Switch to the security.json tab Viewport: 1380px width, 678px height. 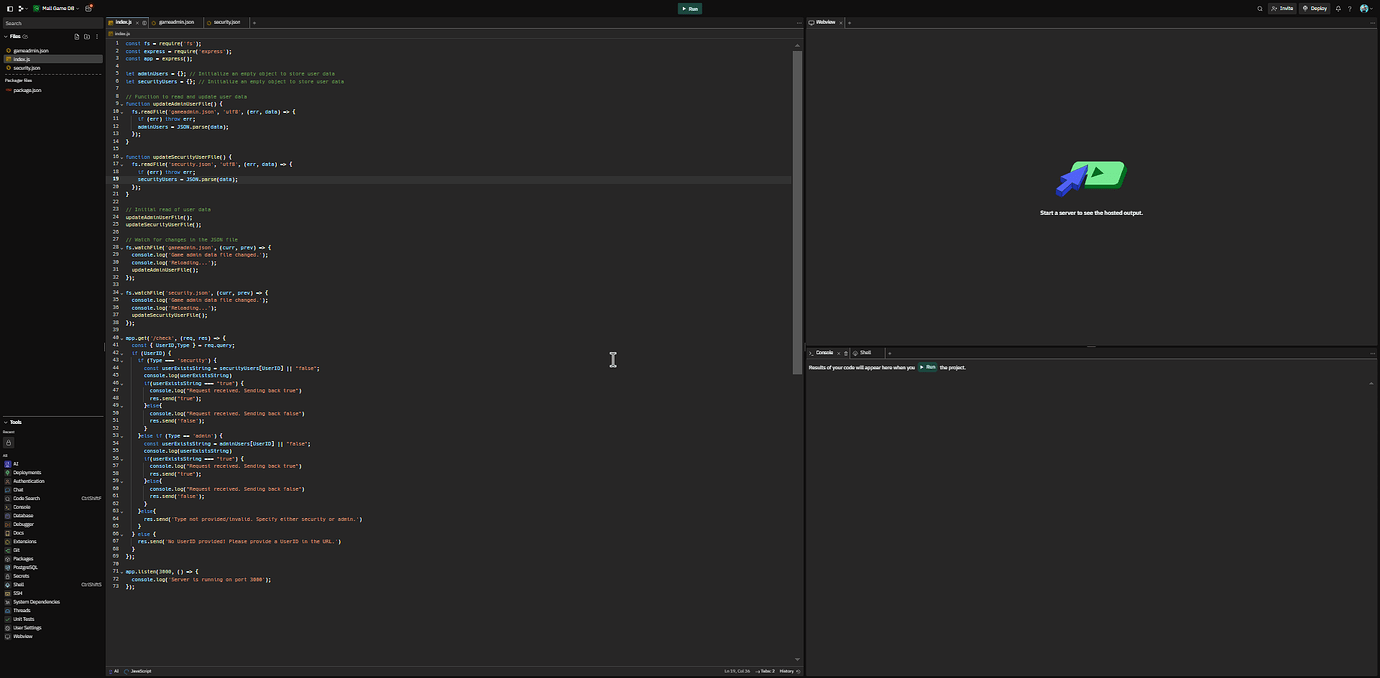click(x=225, y=21)
